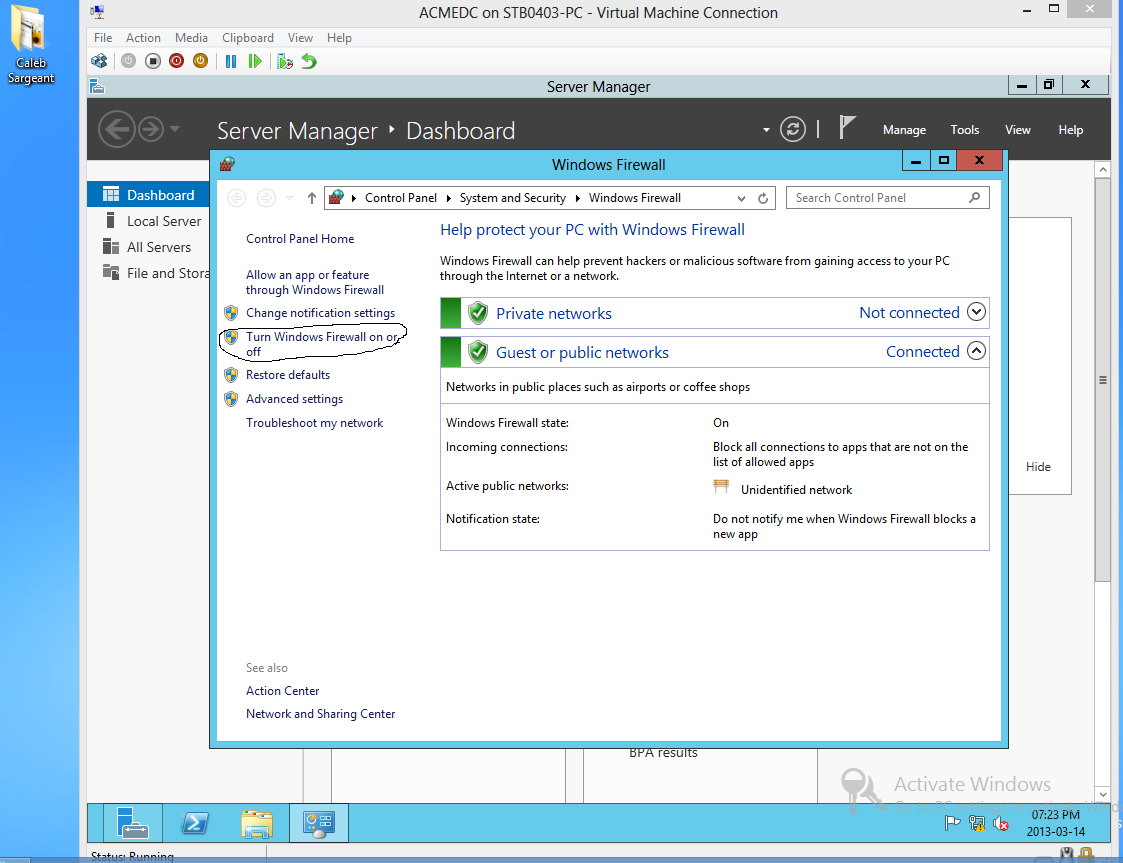
Task: Open the Tools menu in Server Manager
Action: pos(965,130)
